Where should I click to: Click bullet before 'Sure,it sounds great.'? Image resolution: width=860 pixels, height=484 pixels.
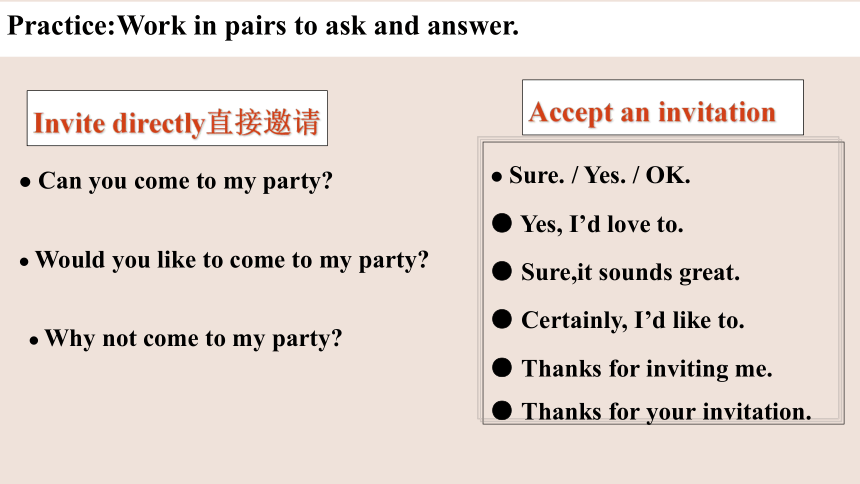(x=502, y=271)
